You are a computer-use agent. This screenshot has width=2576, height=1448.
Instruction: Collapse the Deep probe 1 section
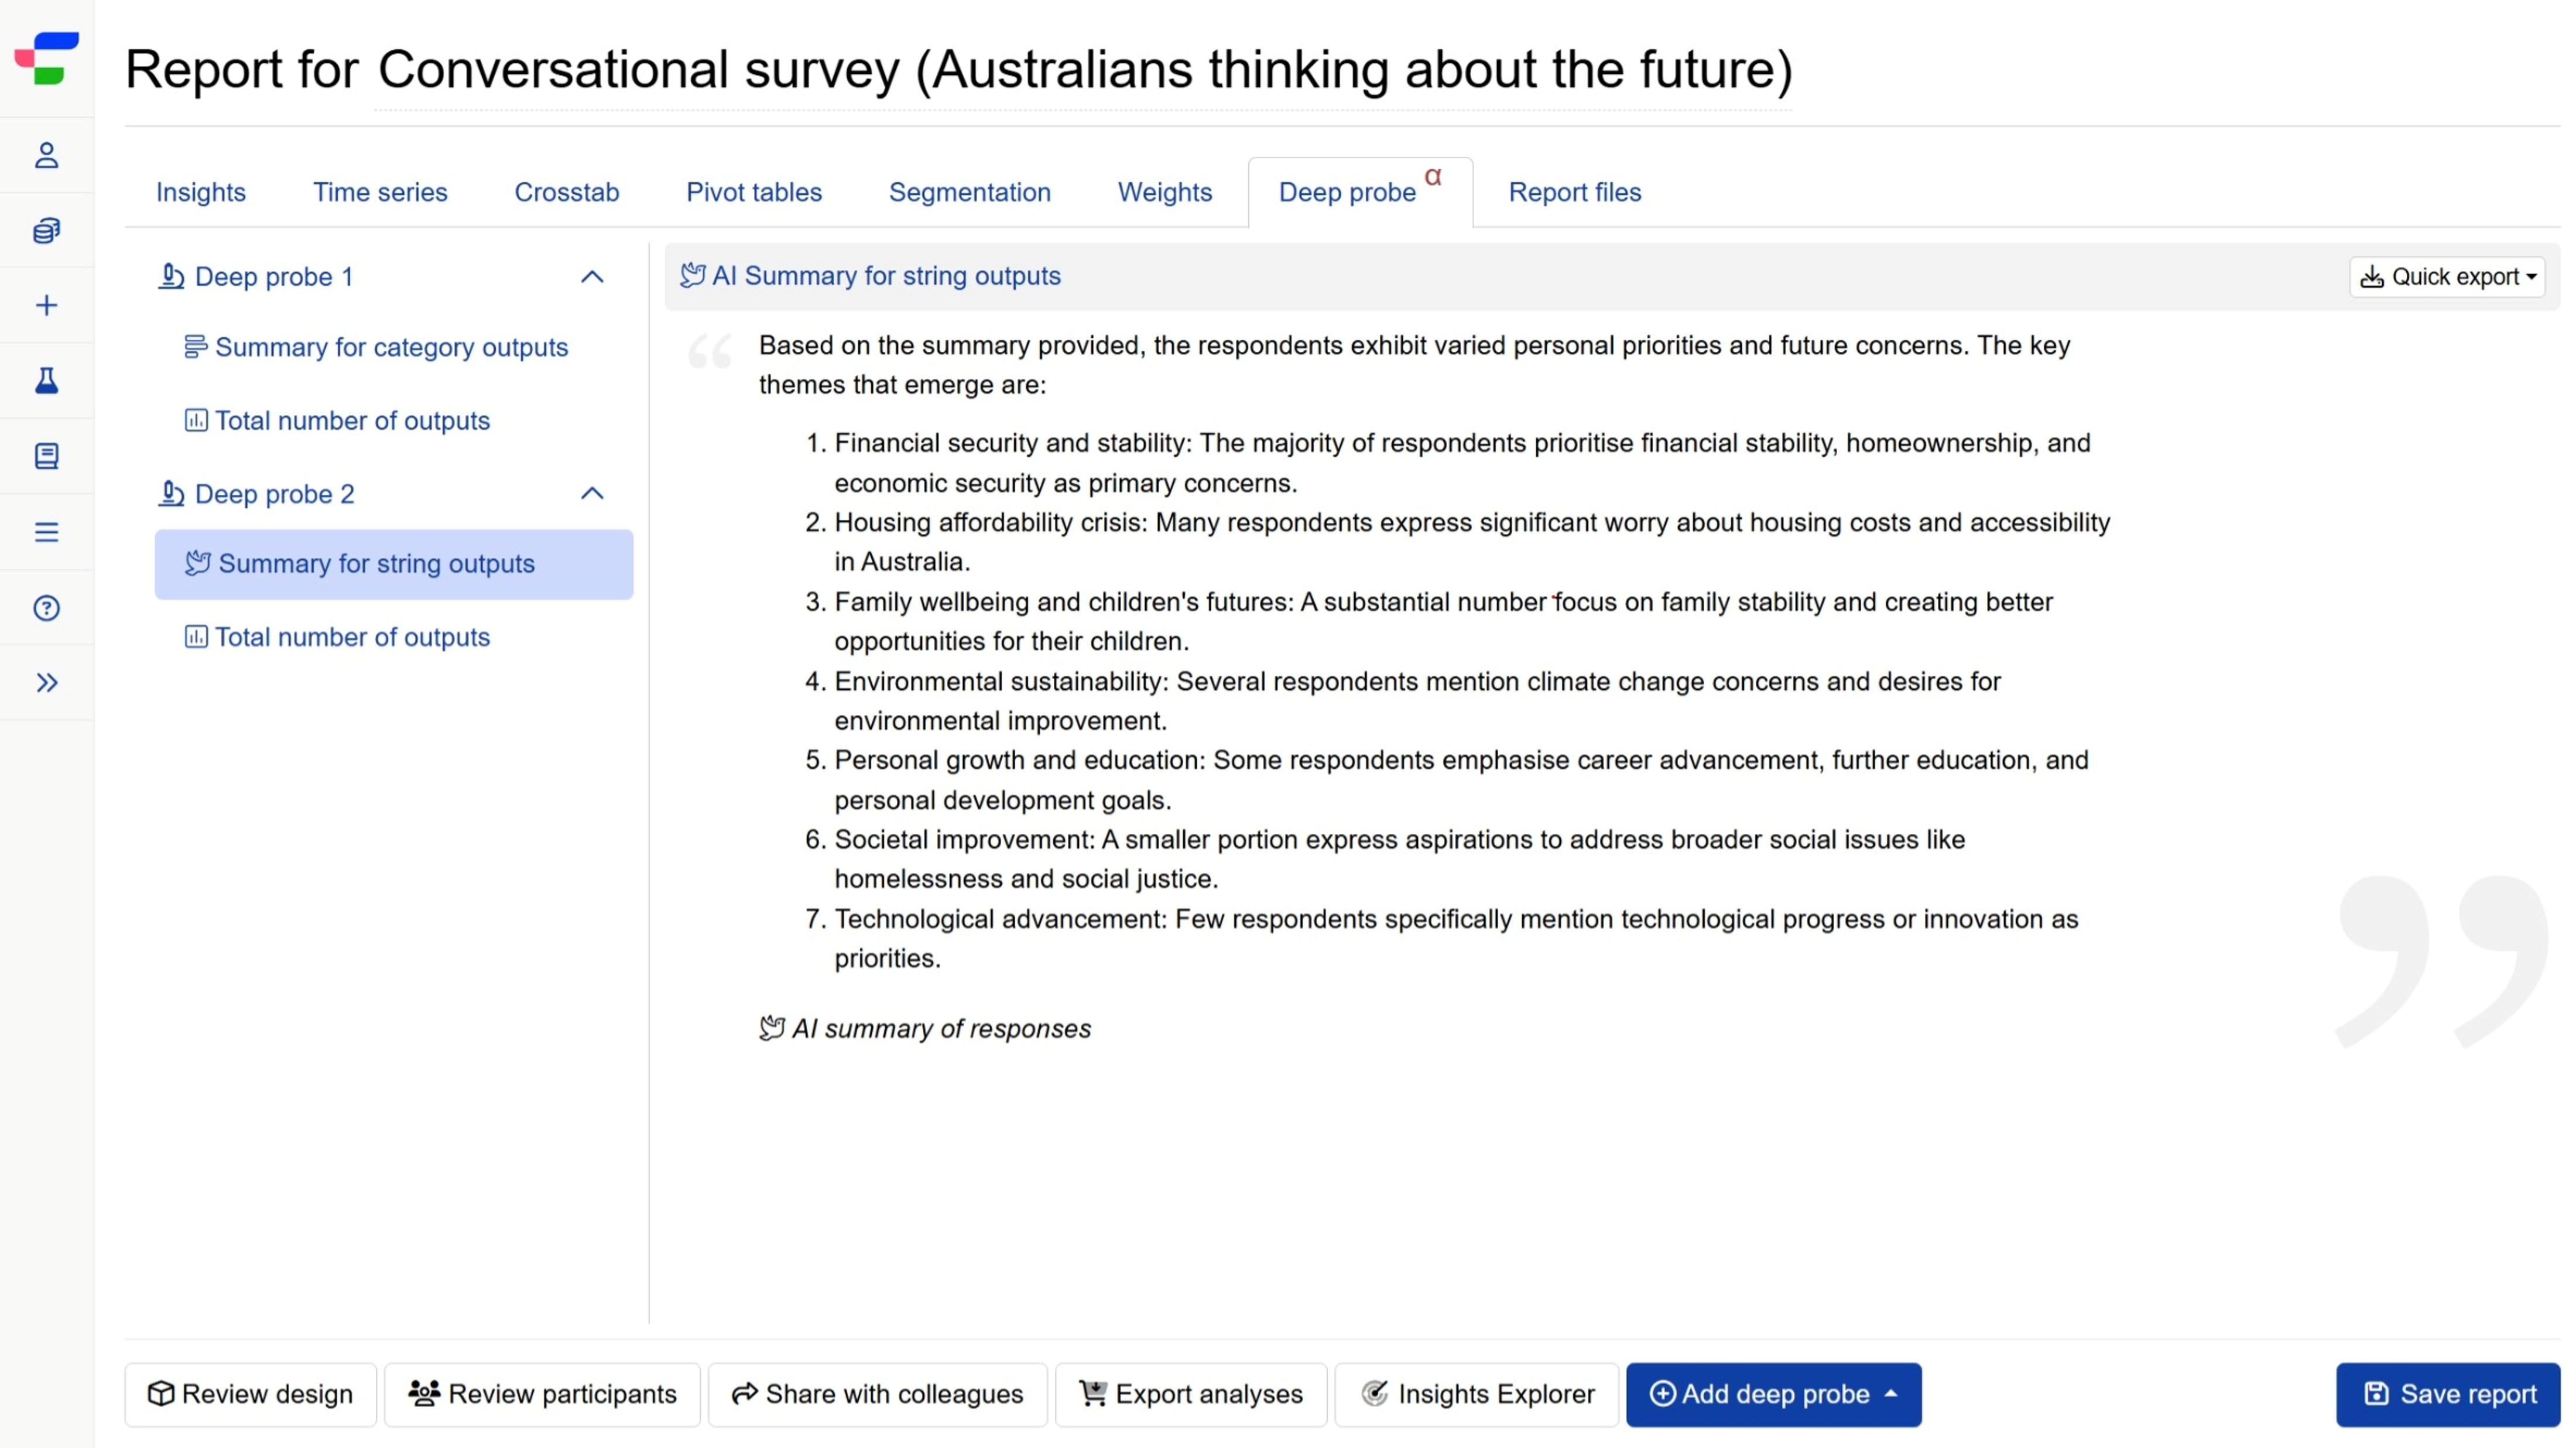[592, 277]
